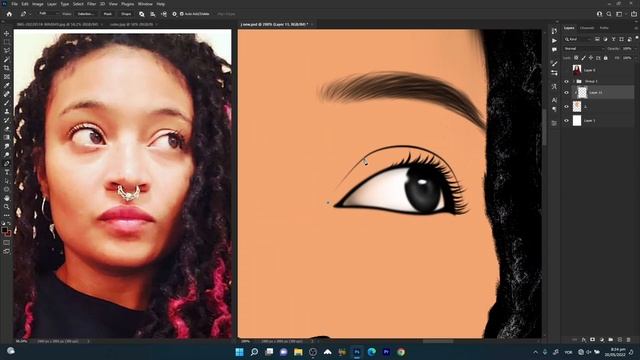Viewport: 640px width, 360px height.
Task: Open the Filter menu
Action: [x=91, y=4]
